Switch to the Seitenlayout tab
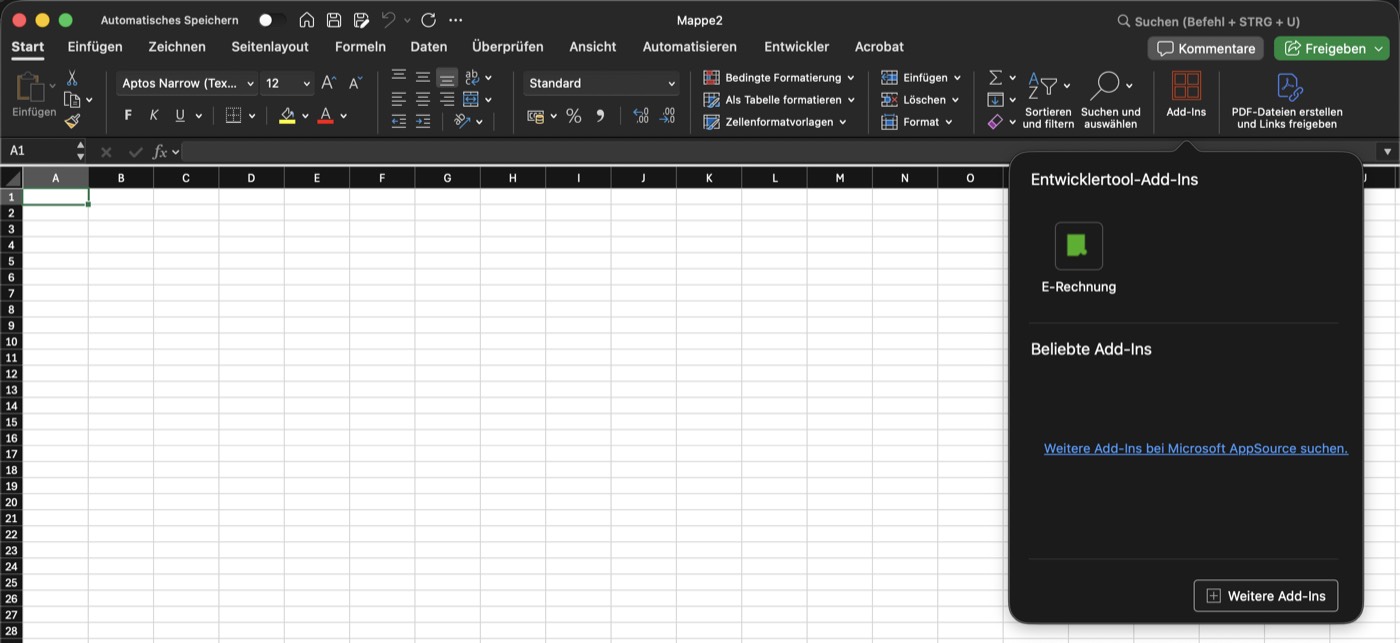 270,46
